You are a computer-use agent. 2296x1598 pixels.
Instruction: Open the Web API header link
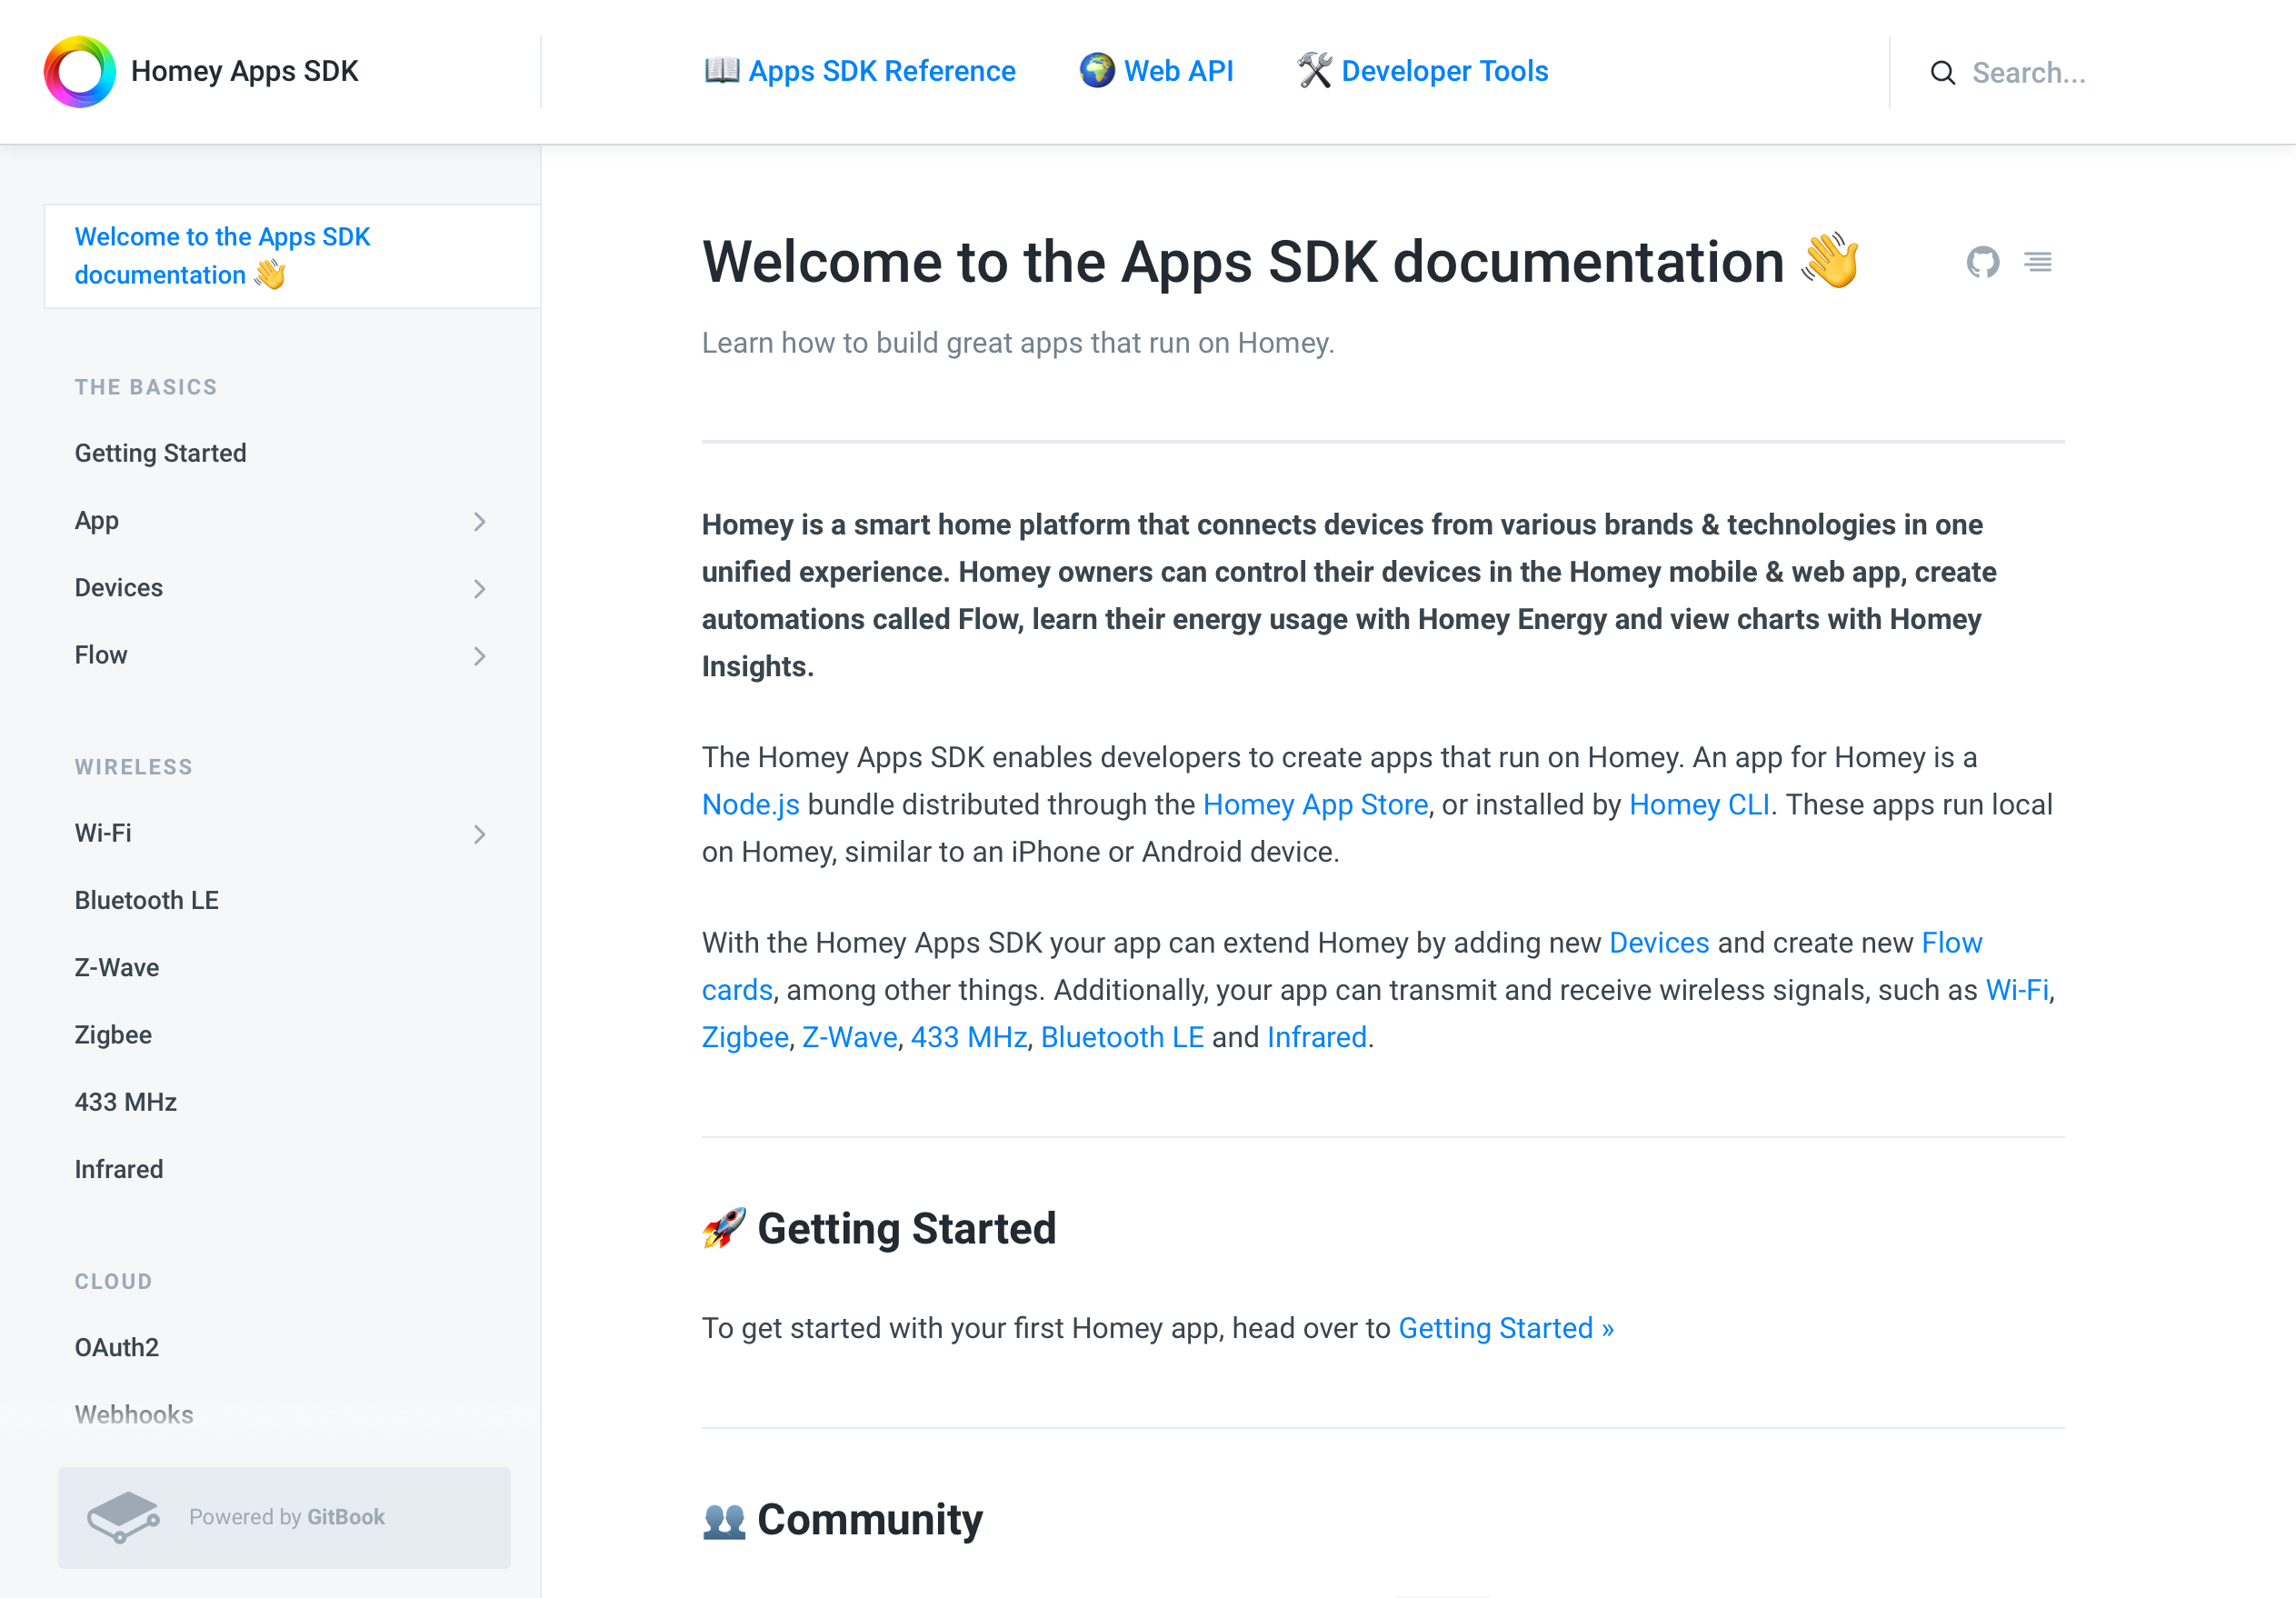[x=1156, y=71]
